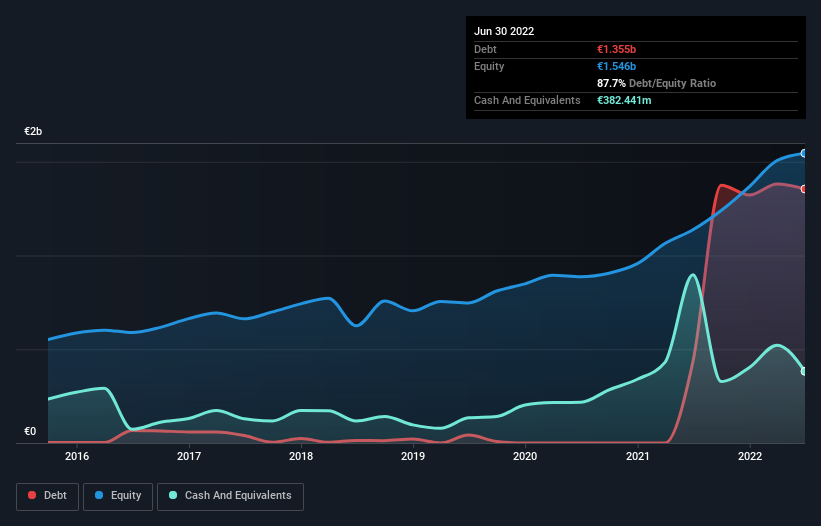This screenshot has width=821, height=526.
Task: Select the 2018 x-axis label
Action: tap(301, 457)
